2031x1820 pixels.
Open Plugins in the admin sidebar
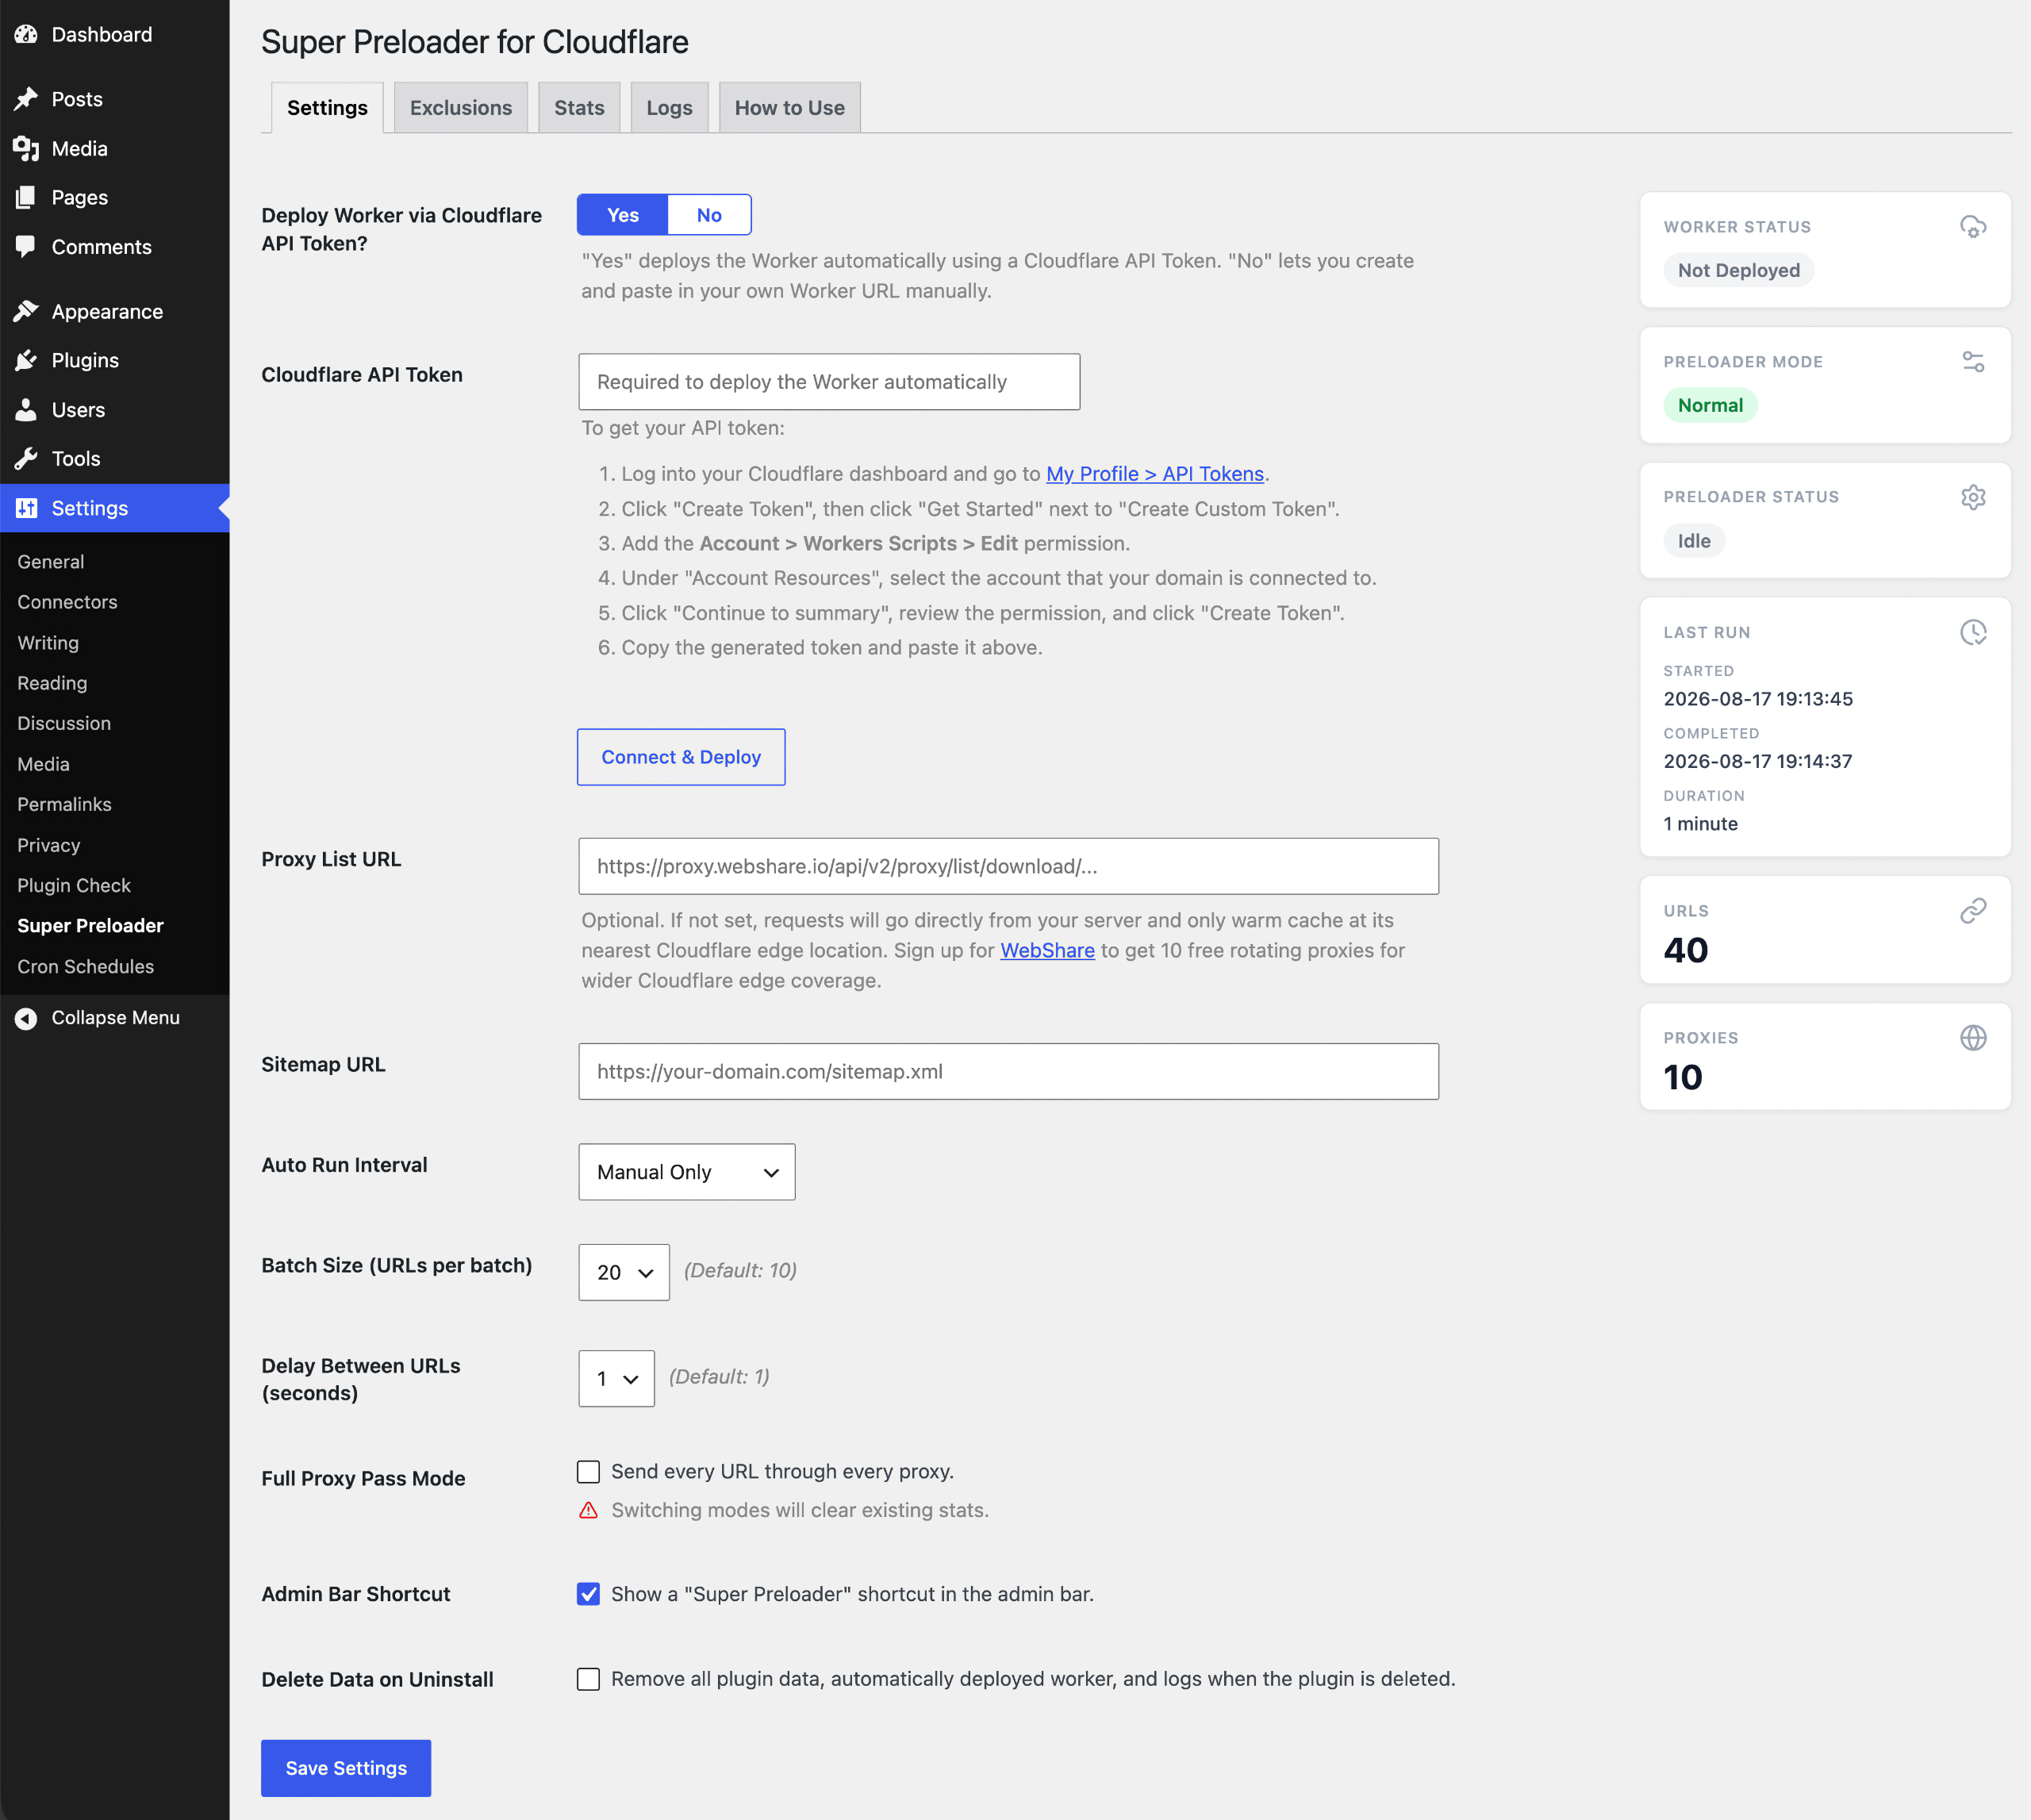coord(85,361)
